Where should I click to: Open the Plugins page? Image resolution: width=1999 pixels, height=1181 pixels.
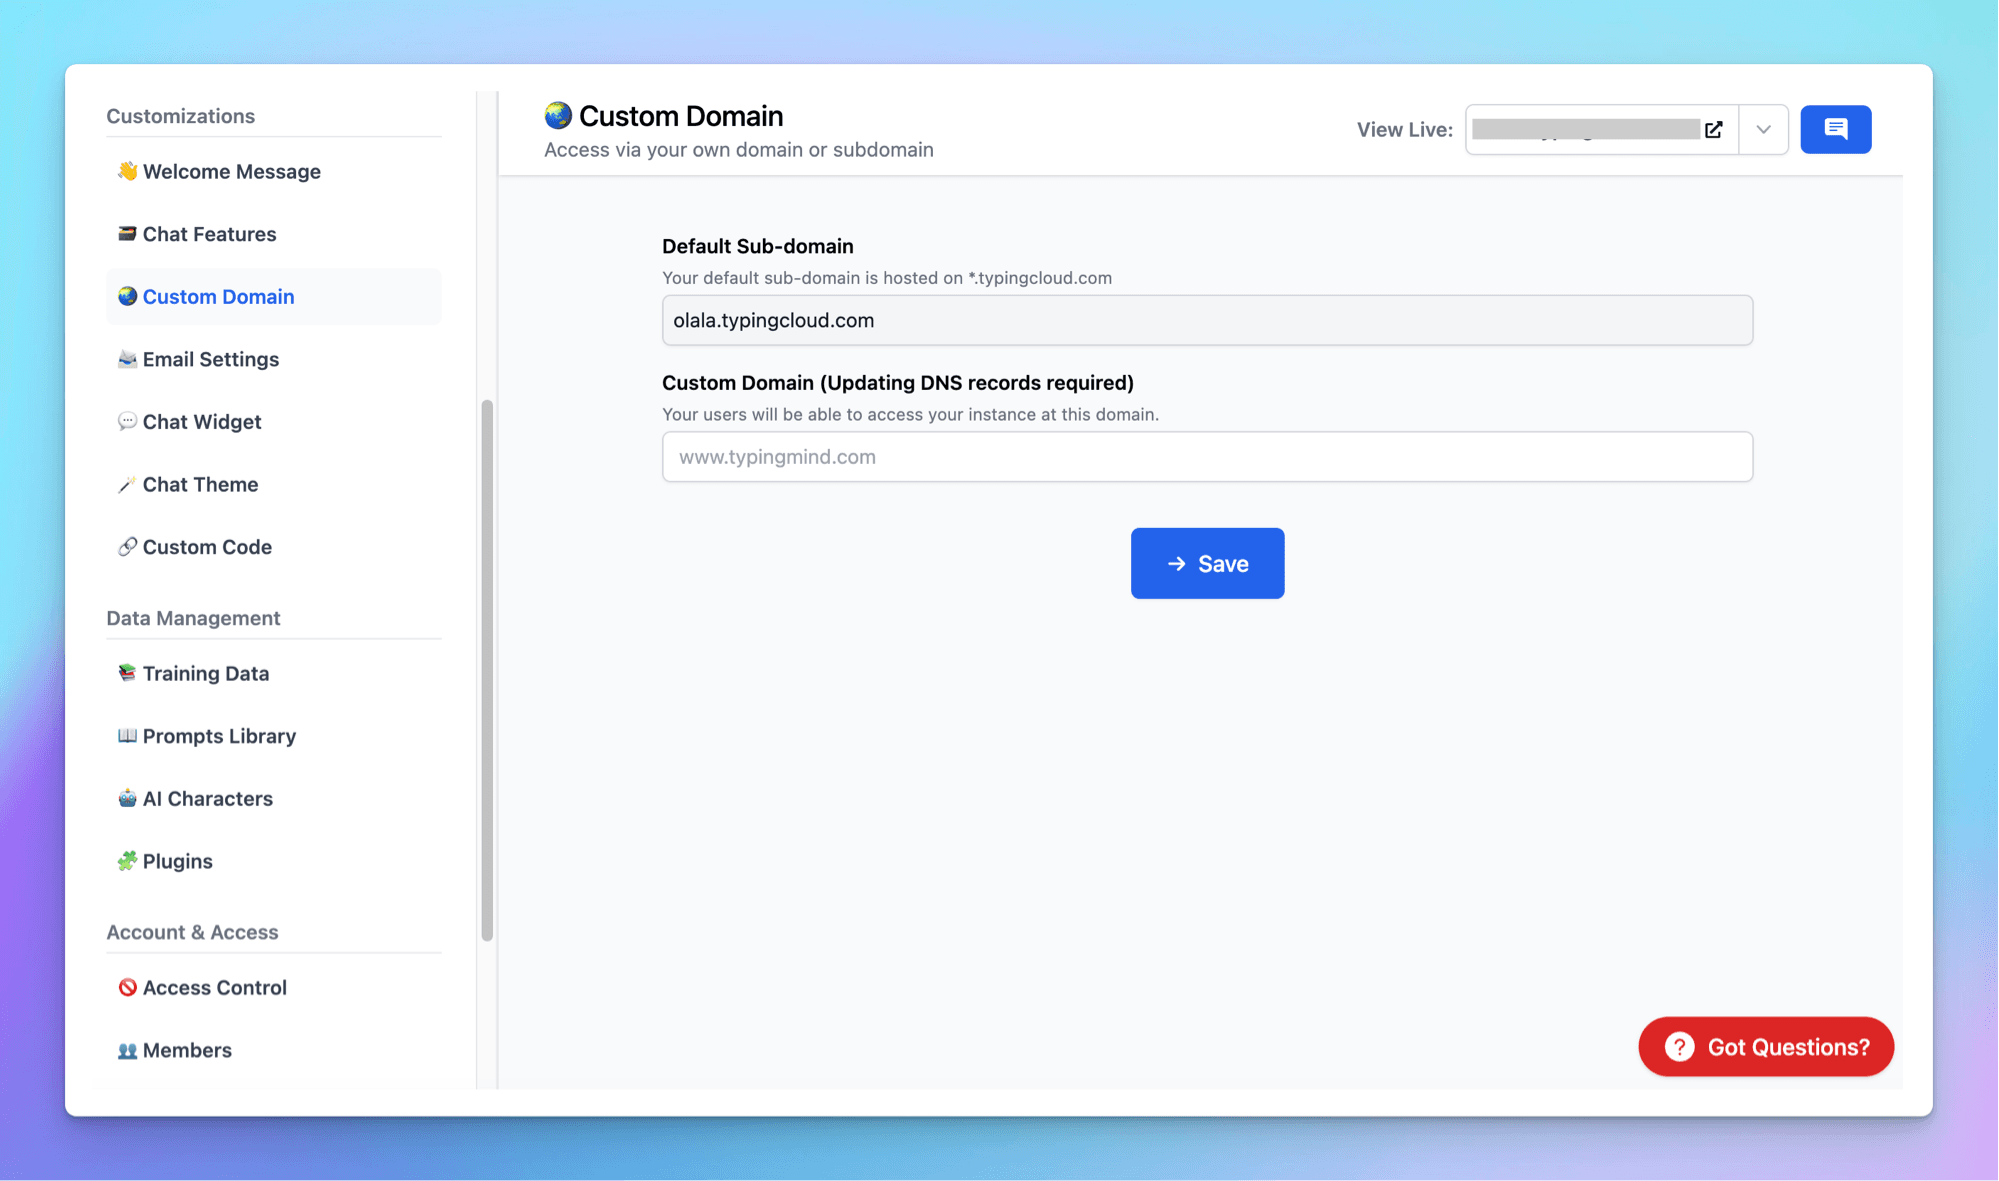click(273, 861)
